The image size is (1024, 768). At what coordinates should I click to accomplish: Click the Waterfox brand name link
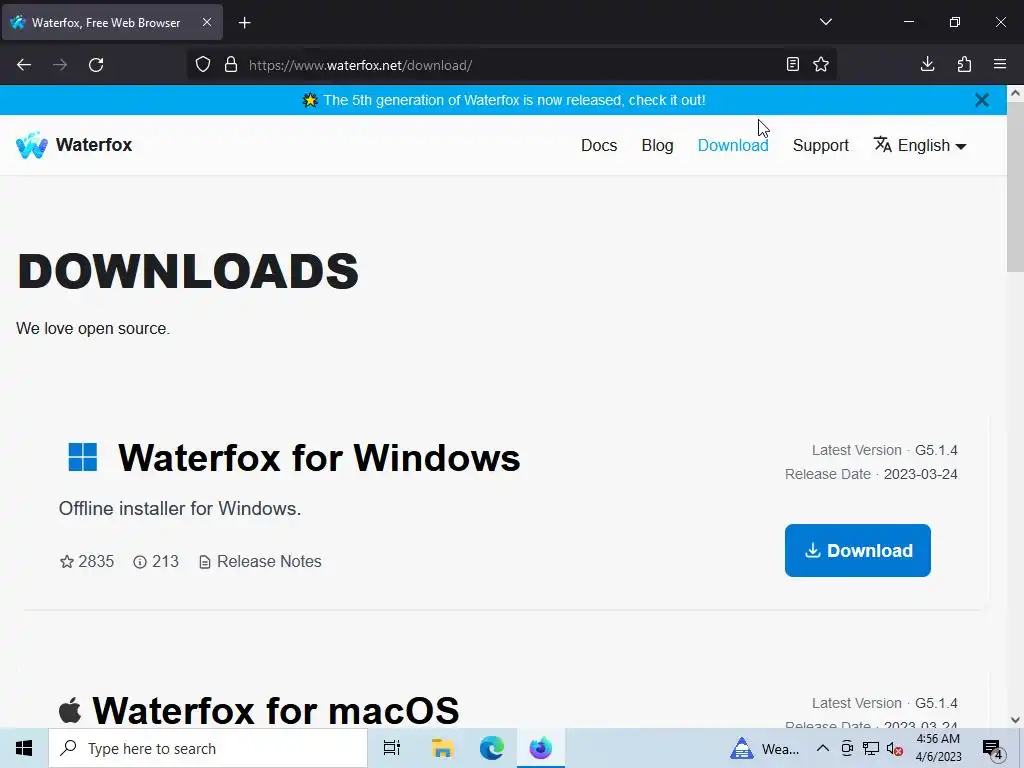(94, 144)
